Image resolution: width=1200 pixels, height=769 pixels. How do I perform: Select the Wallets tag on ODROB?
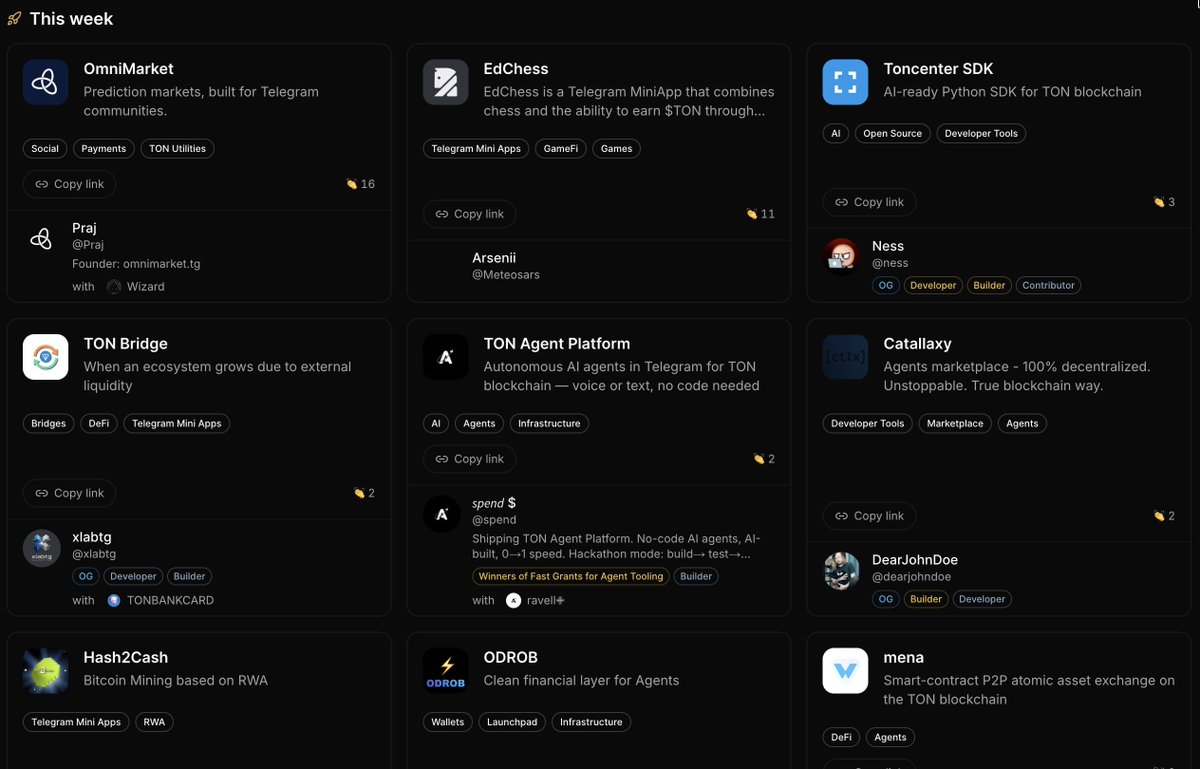pos(448,722)
